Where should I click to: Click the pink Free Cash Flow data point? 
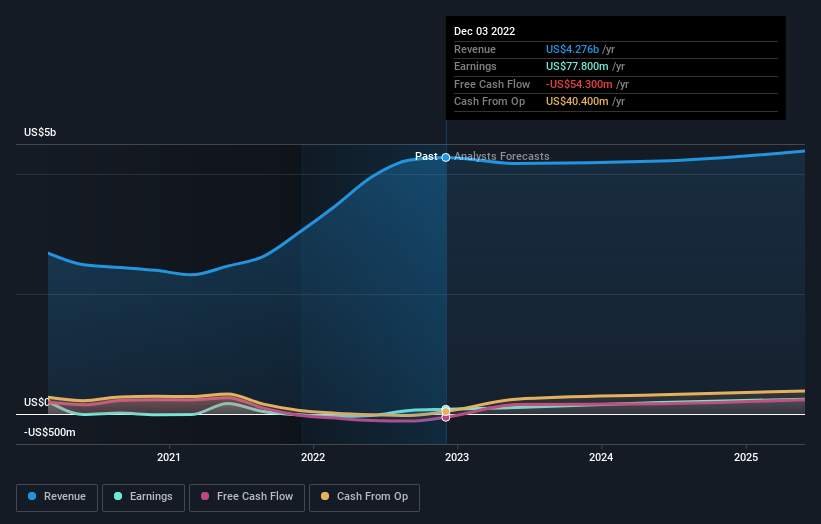coord(446,418)
